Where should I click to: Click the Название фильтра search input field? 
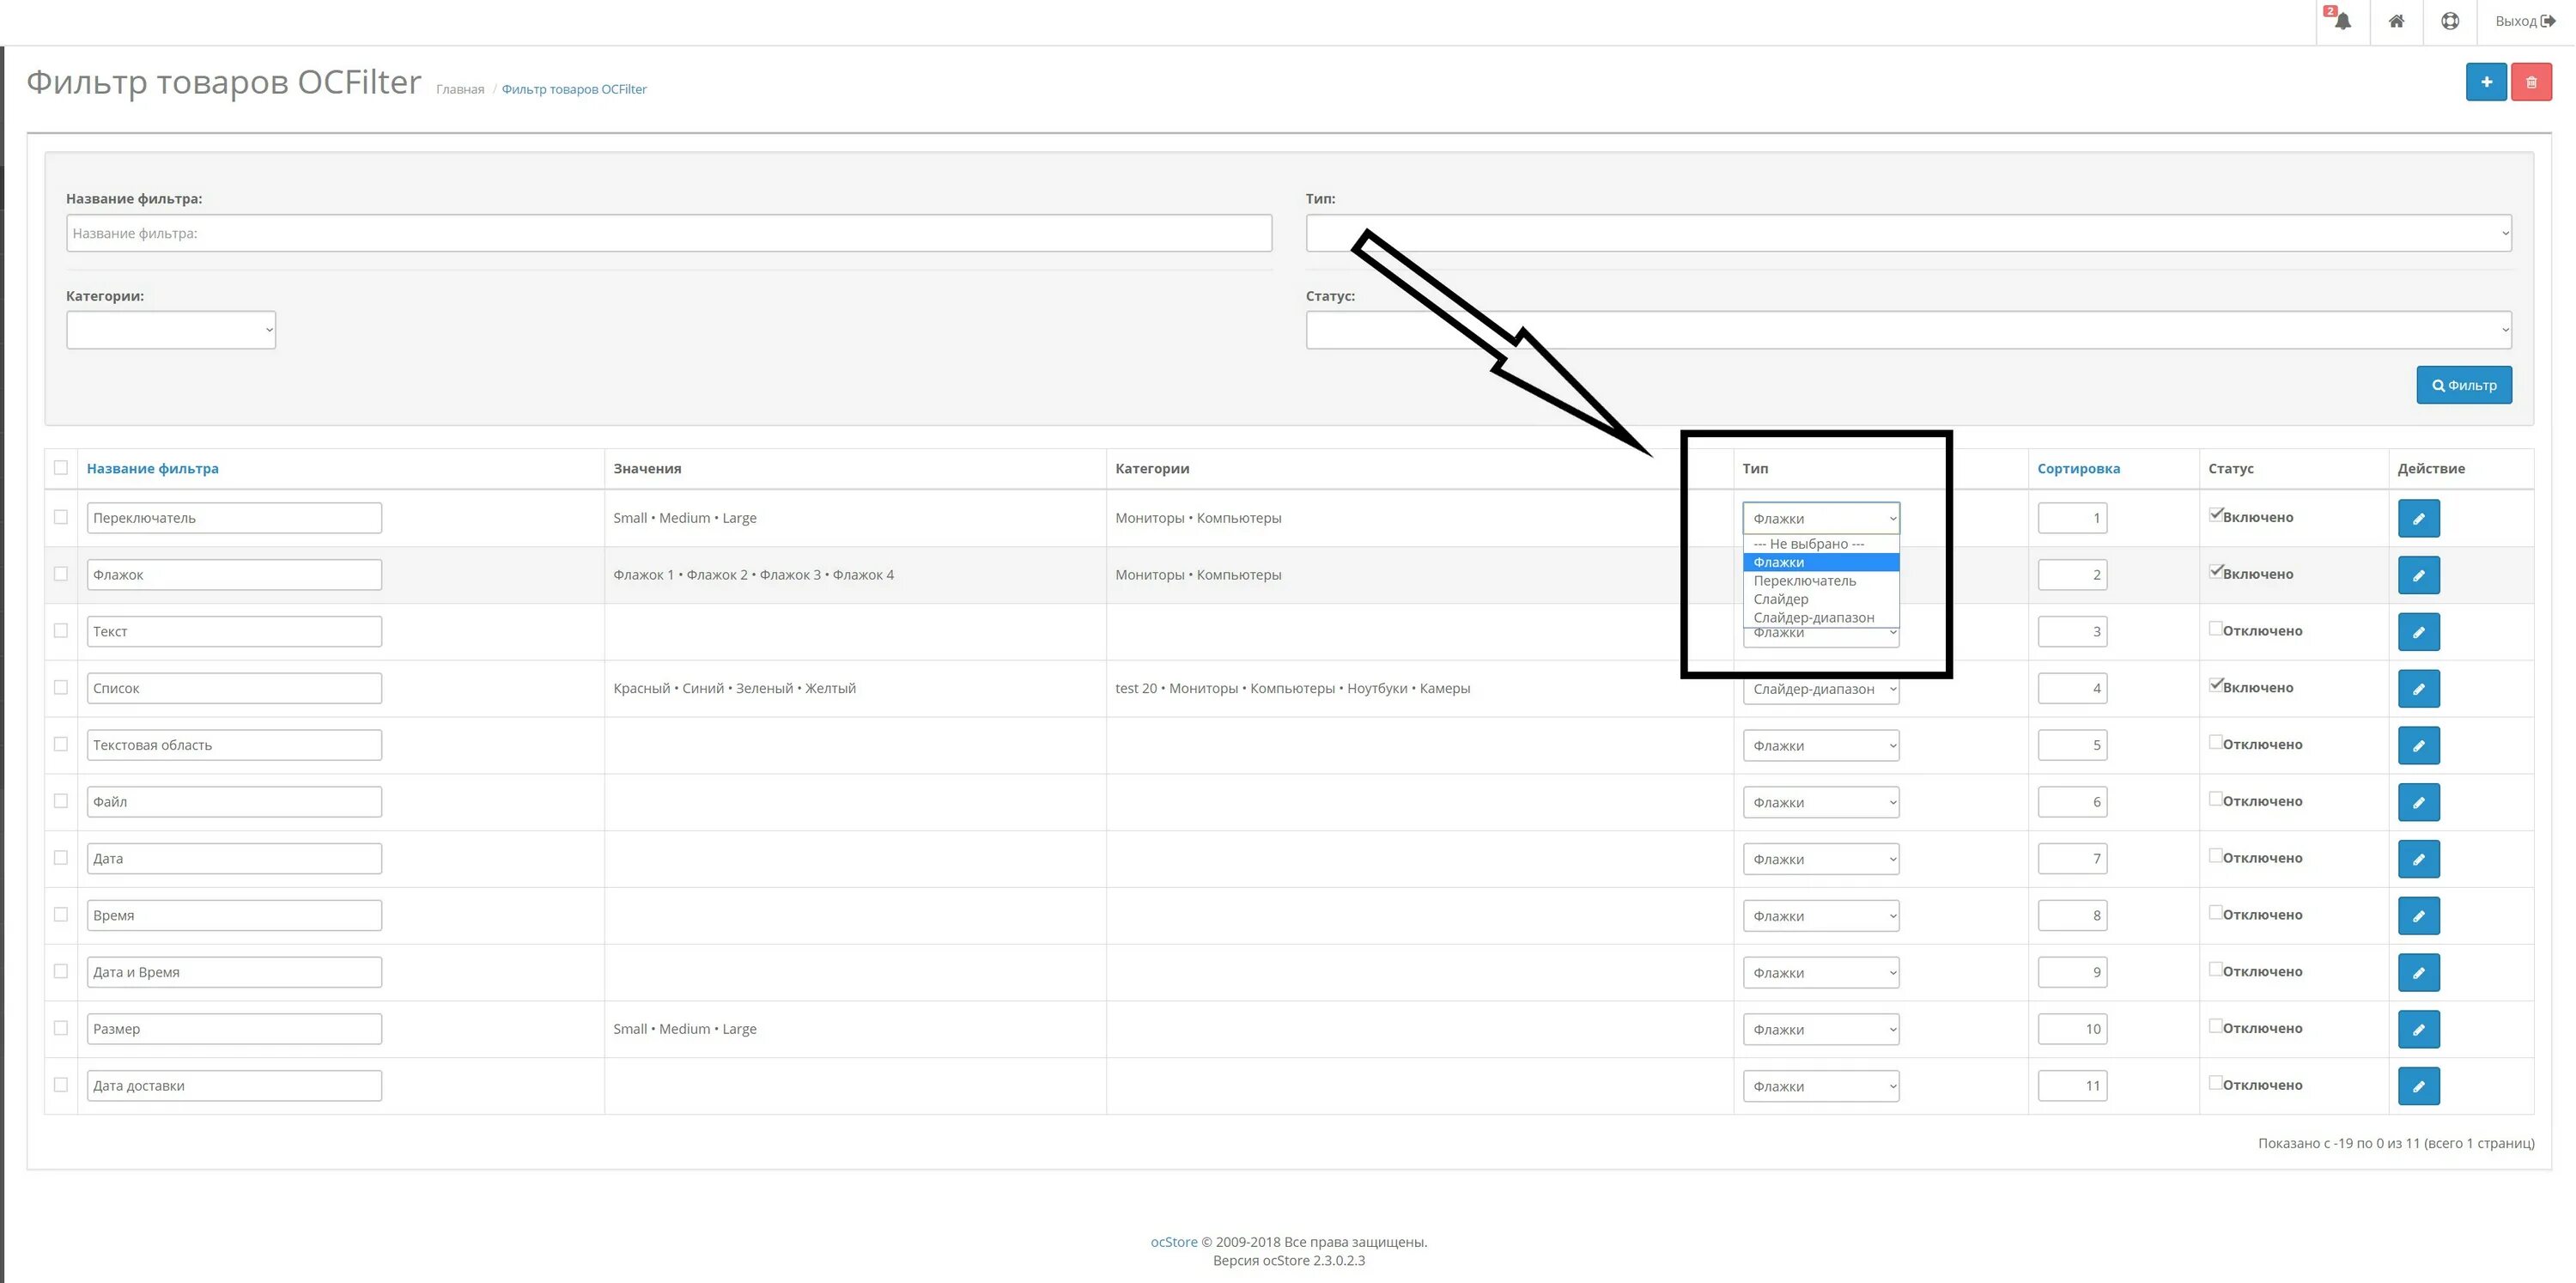[x=668, y=233]
